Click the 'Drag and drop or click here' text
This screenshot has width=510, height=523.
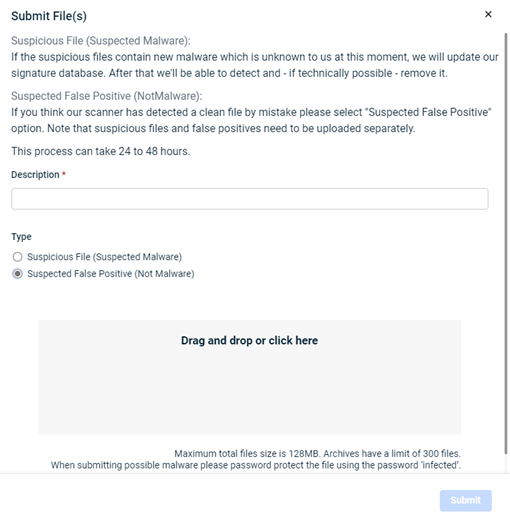(249, 341)
